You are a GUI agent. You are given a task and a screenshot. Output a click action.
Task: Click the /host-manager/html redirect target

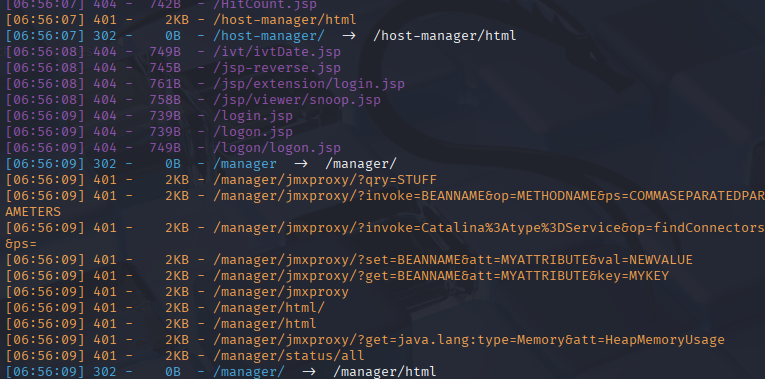444,36
